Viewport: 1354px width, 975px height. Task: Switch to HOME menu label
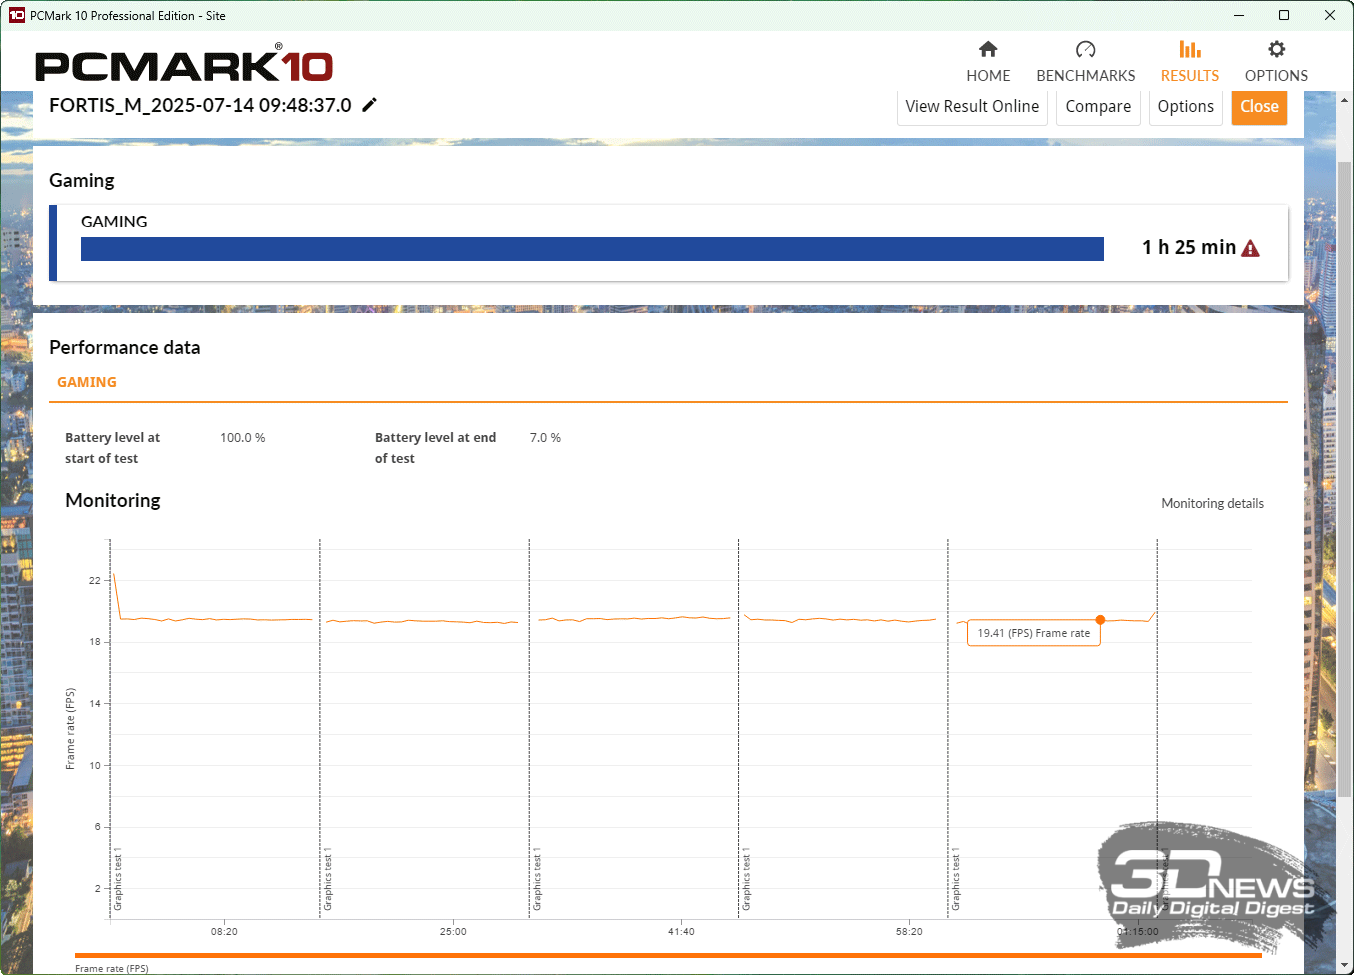pyautogui.click(x=988, y=76)
